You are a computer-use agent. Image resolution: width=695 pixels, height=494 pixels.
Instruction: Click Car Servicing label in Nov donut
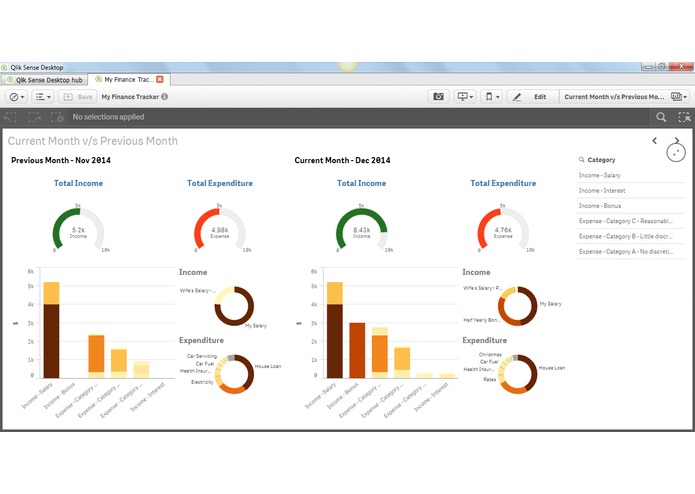(x=202, y=356)
